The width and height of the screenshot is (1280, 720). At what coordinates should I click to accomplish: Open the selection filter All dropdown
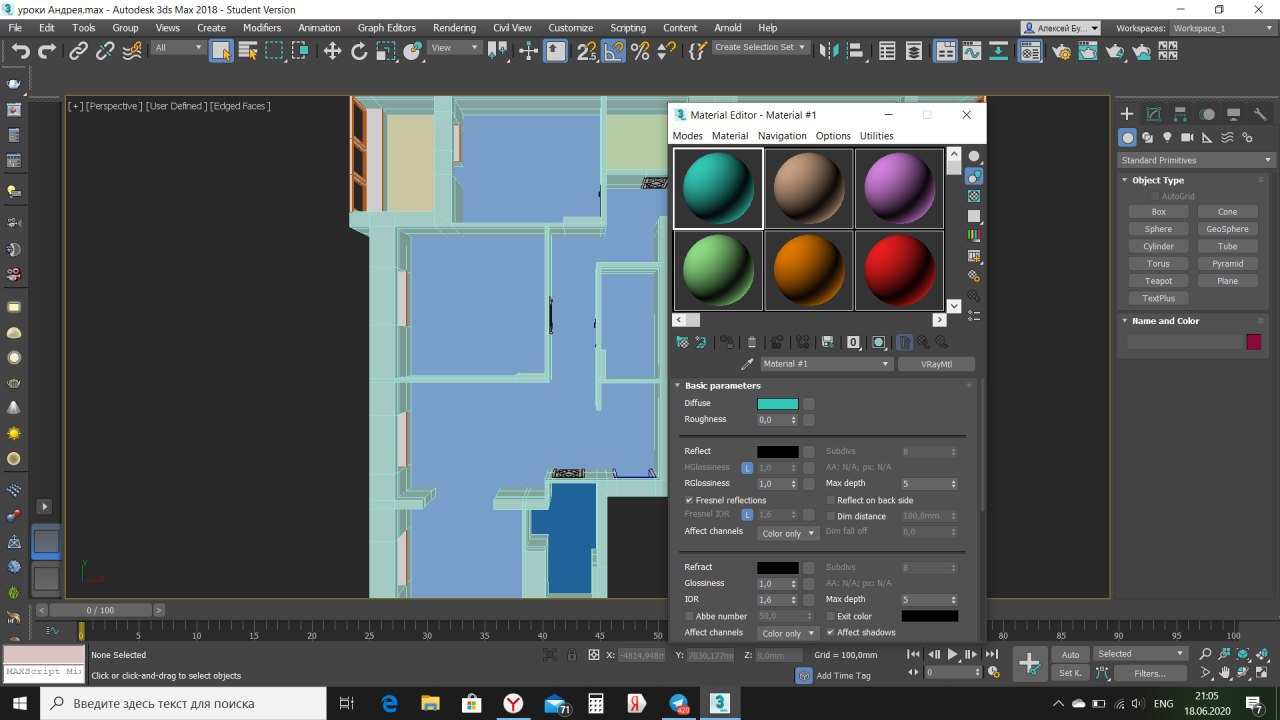point(178,47)
